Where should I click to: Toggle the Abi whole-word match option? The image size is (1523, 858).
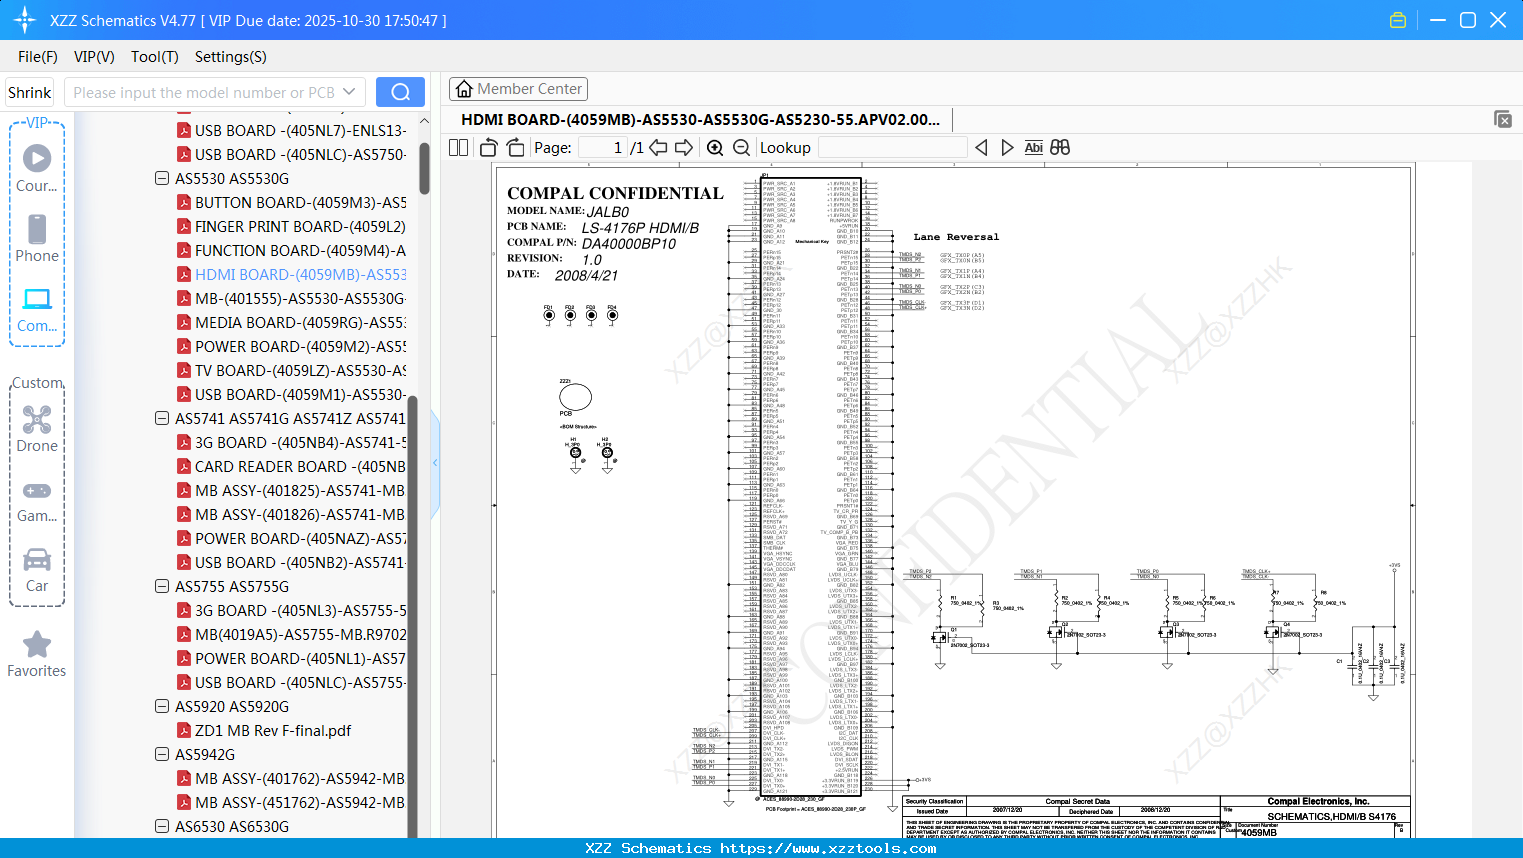click(1034, 147)
